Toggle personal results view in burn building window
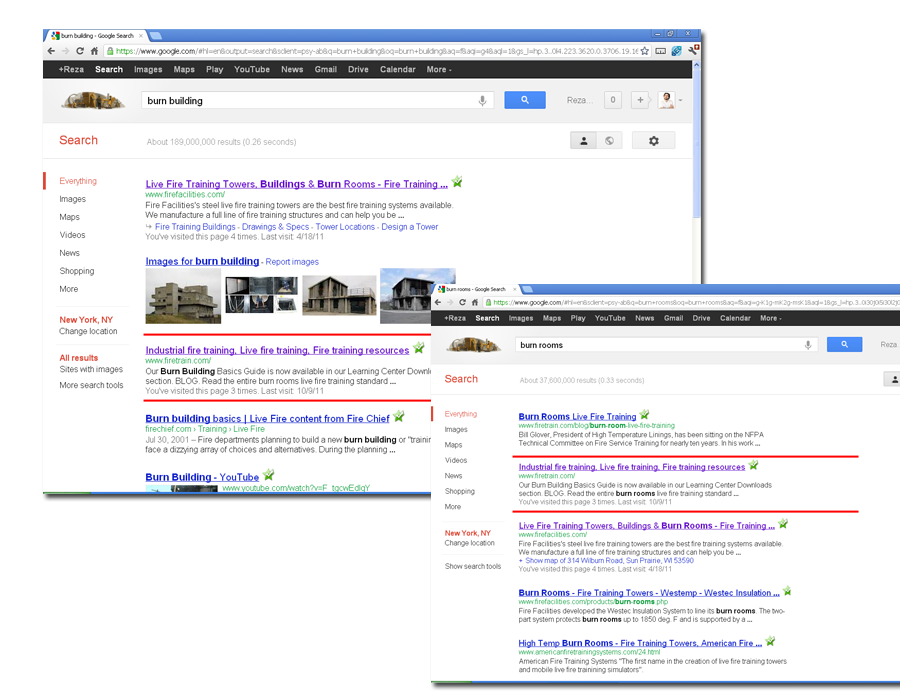 583,141
